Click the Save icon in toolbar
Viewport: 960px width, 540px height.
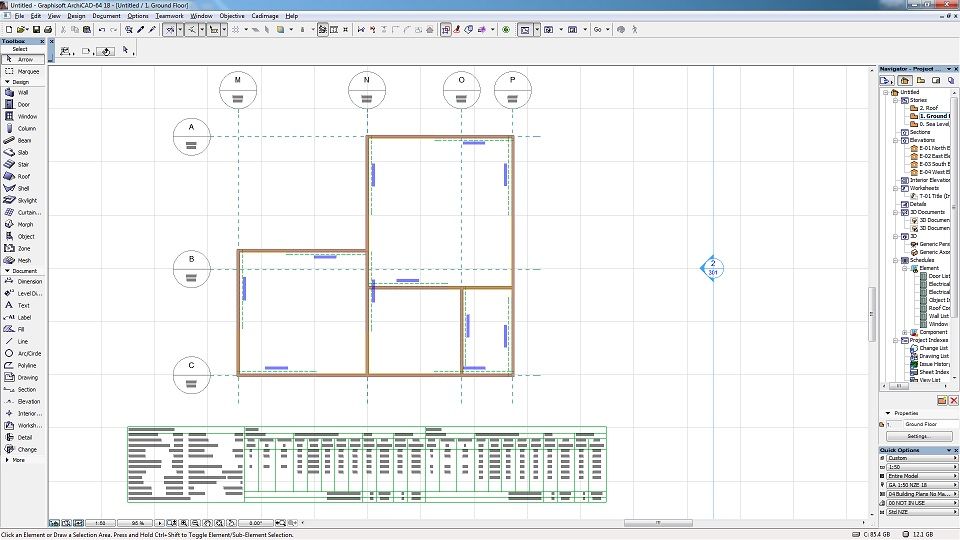pyautogui.click(x=36, y=30)
